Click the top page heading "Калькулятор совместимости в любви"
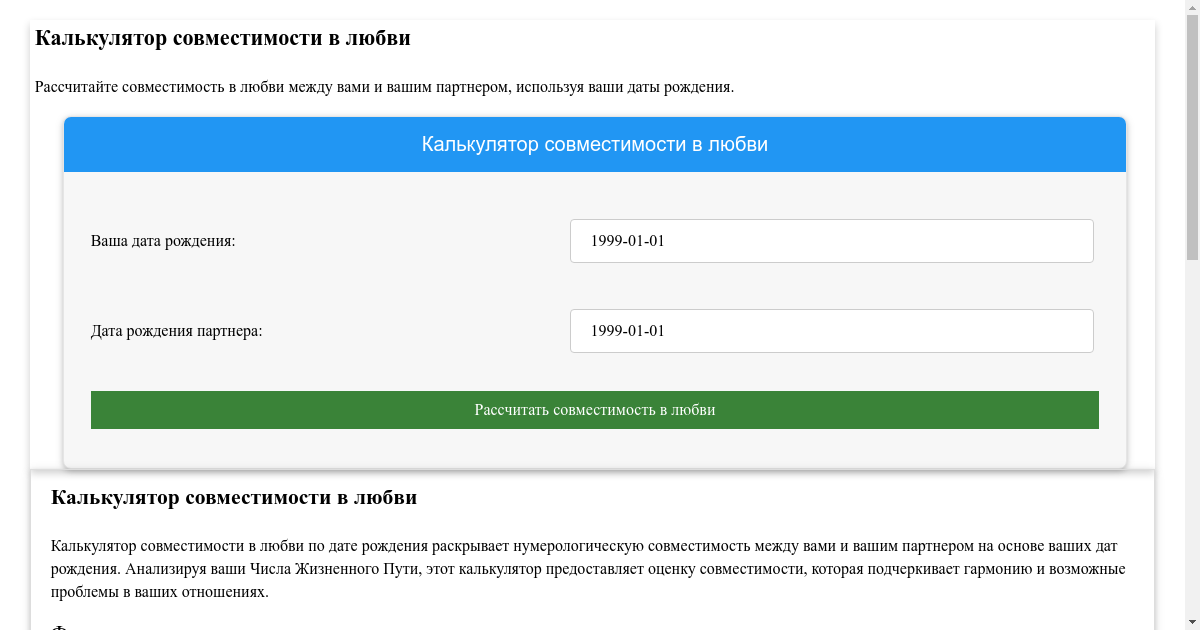The width and height of the screenshot is (1200, 630). click(223, 39)
